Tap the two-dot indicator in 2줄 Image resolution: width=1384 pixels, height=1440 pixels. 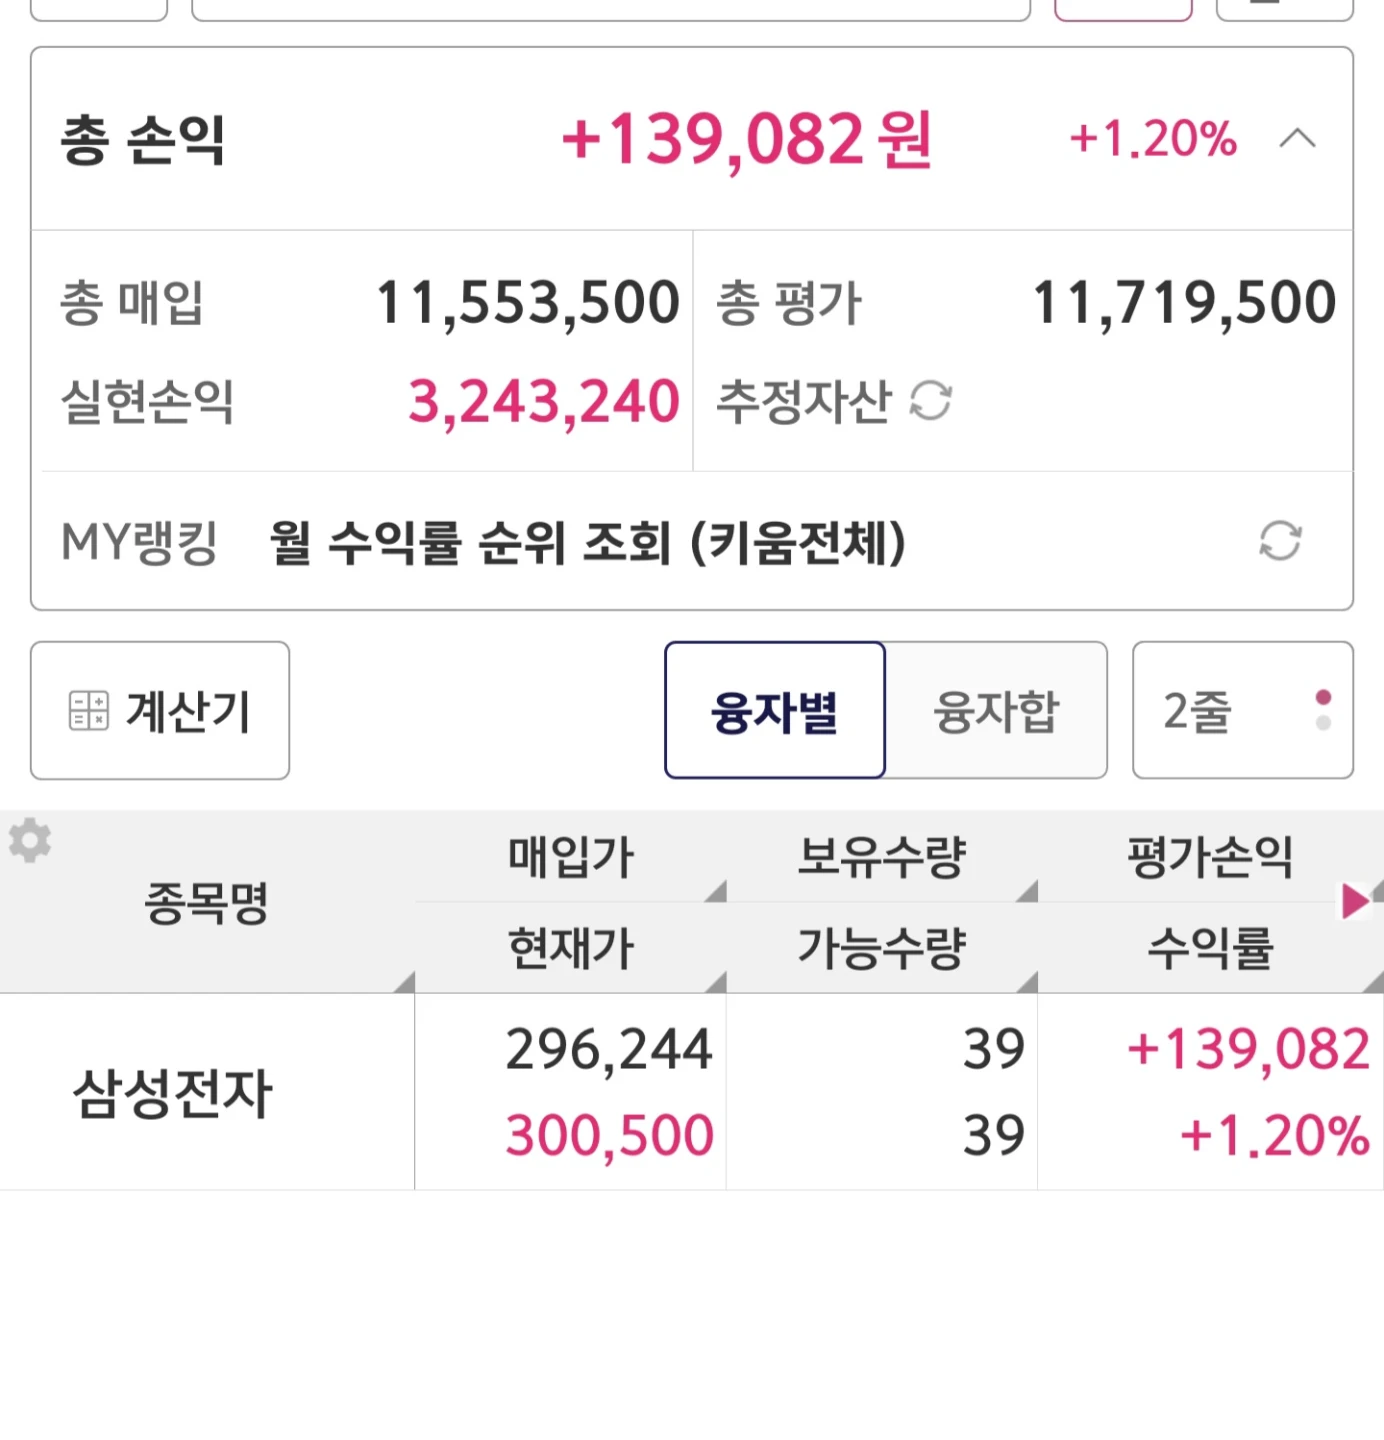pyautogui.click(x=1323, y=710)
